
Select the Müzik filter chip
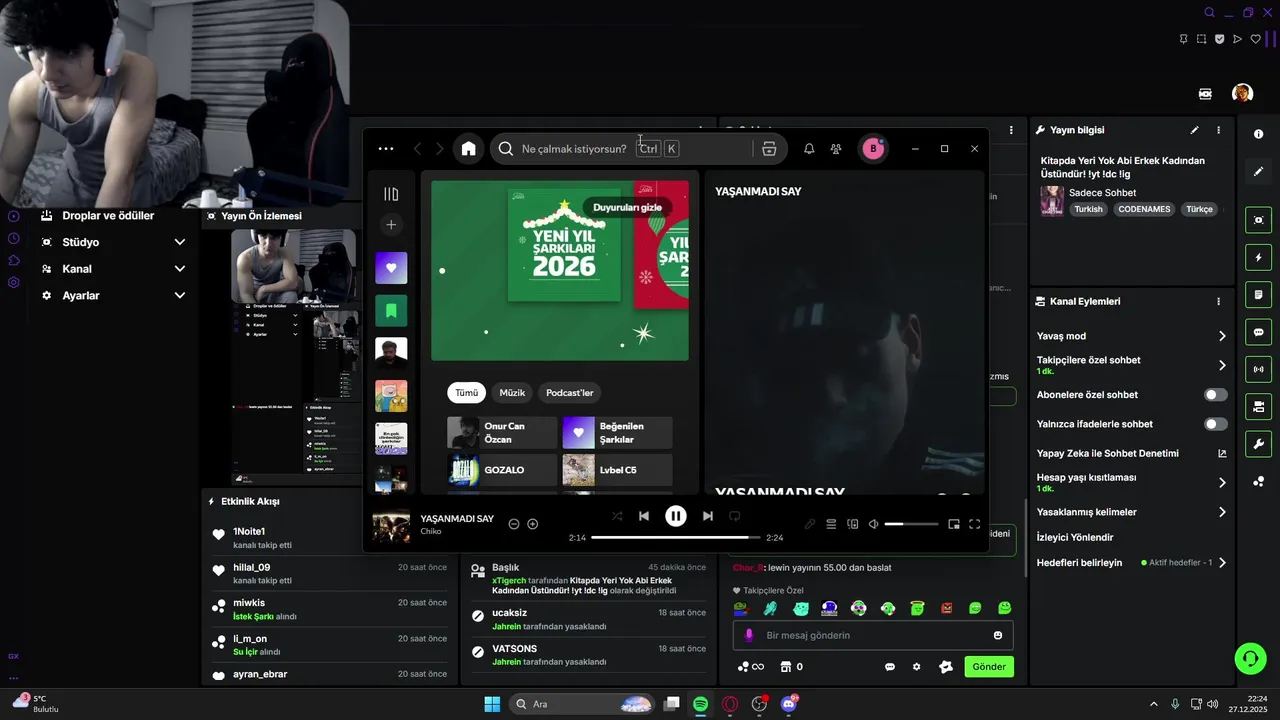click(x=512, y=393)
